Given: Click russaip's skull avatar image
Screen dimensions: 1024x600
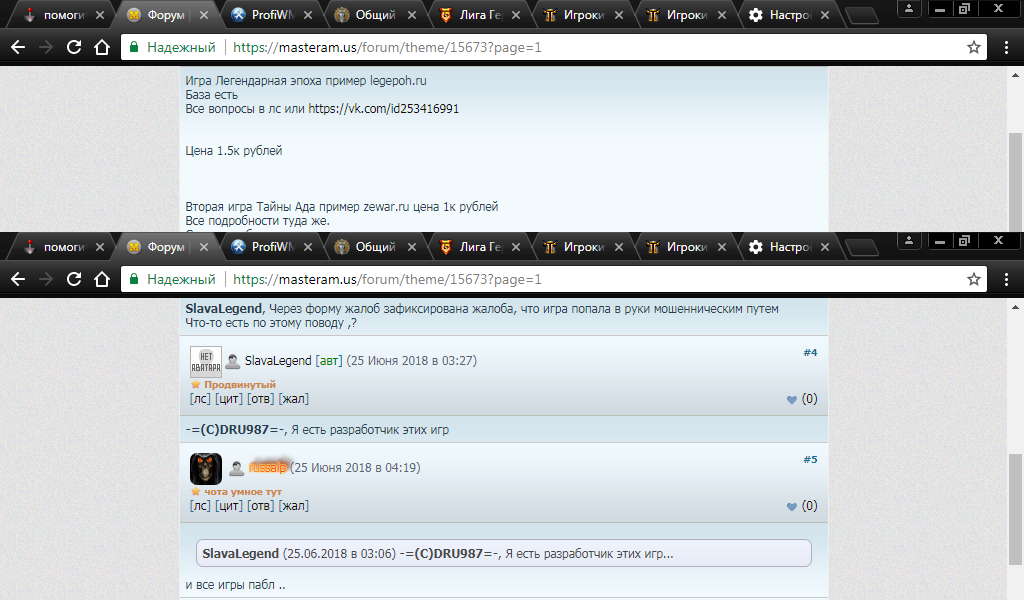Looking at the screenshot, I should [206, 468].
